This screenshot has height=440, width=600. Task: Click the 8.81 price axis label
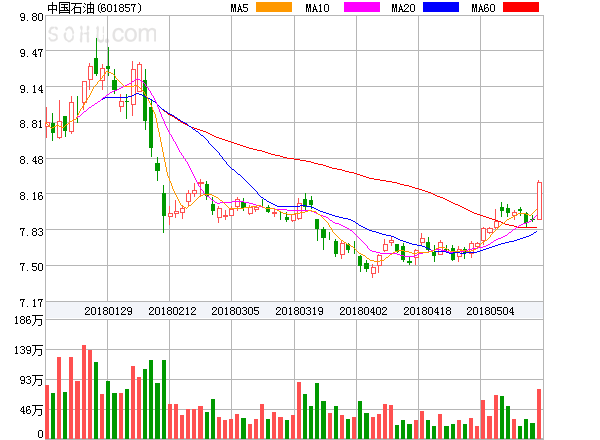(31, 124)
